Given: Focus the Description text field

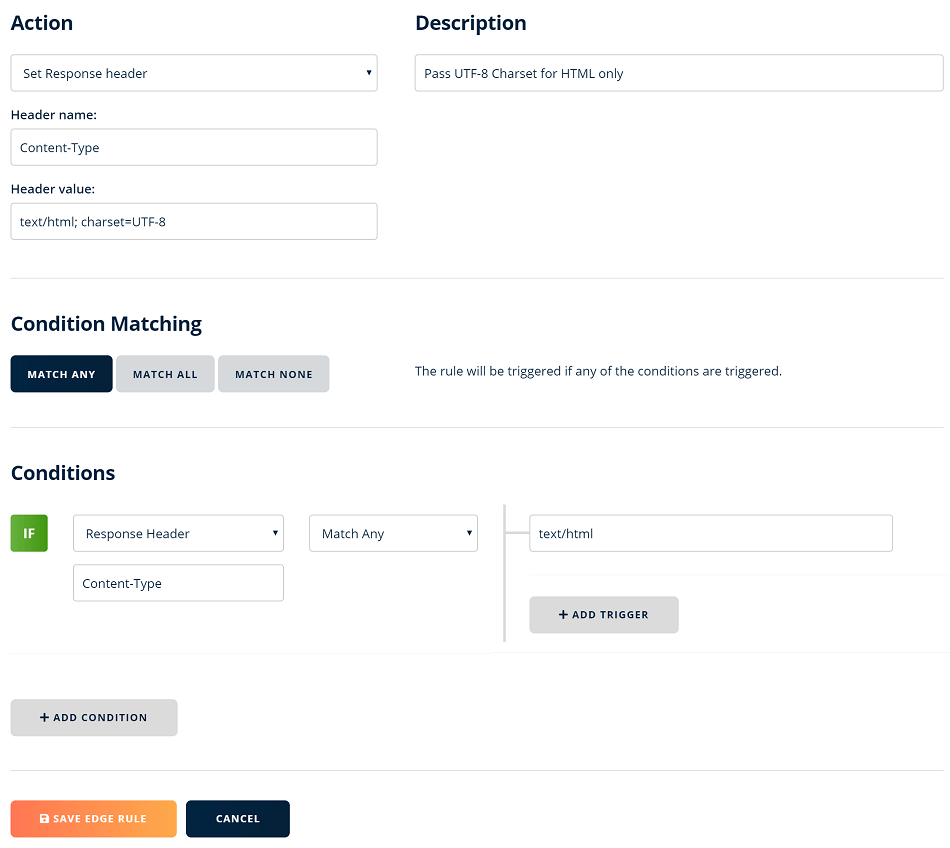Looking at the screenshot, I should coord(678,73).
